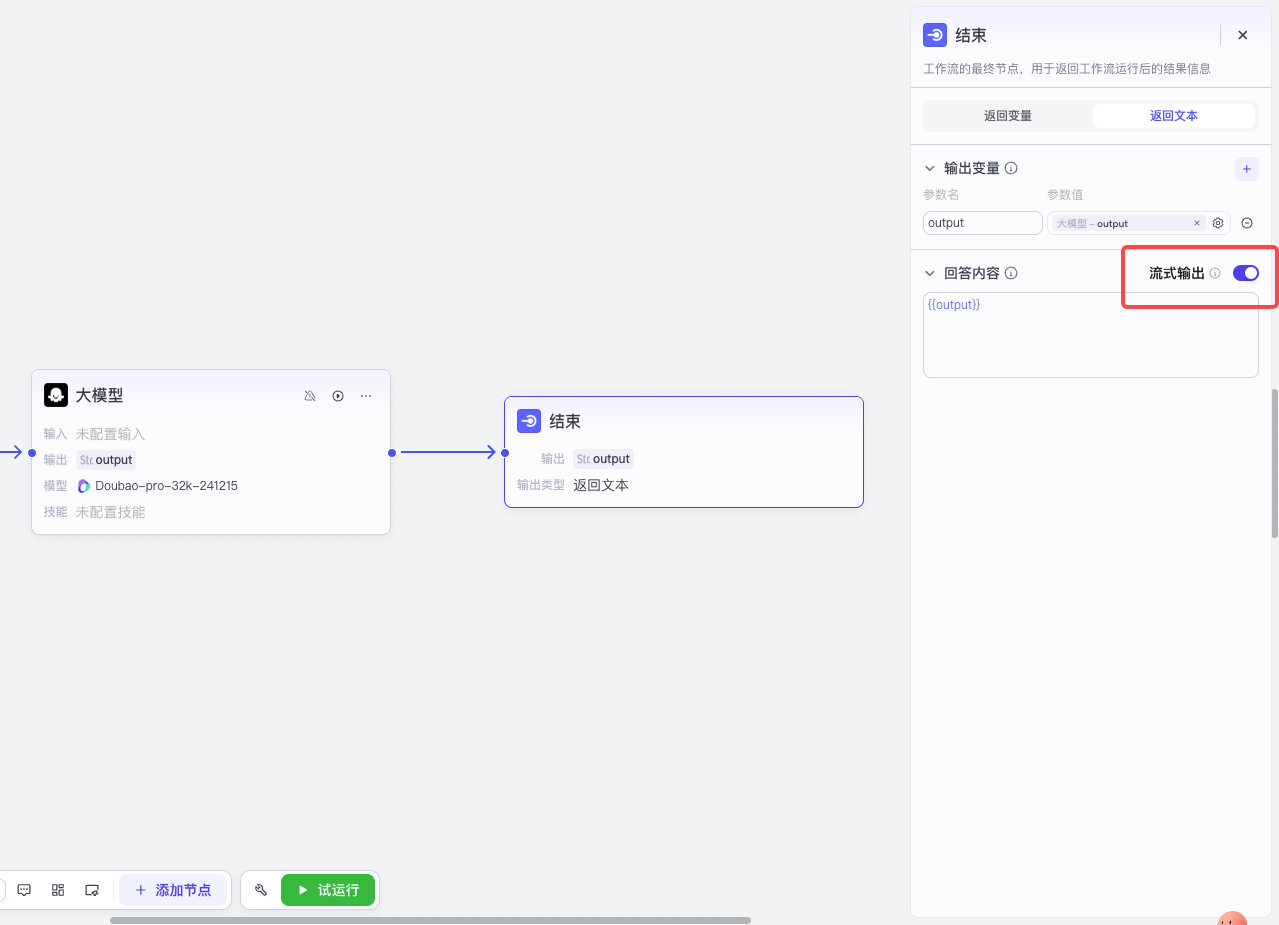Open the gear settings for the output parameter
This screenshot has height=925, width=1279.
[x=1218, y=223]
